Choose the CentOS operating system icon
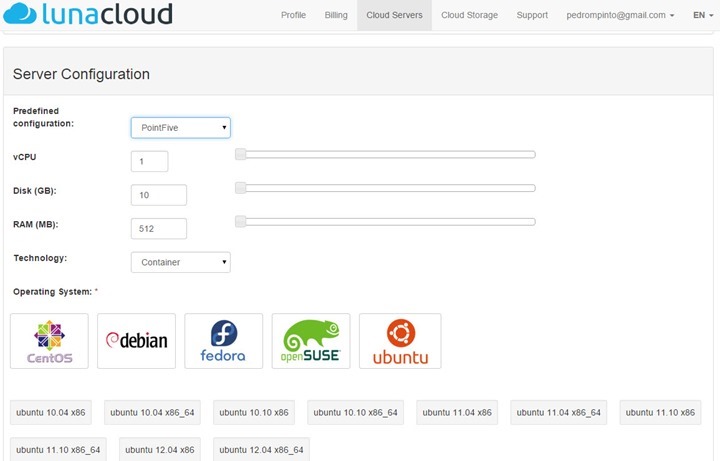 point(49,341)
